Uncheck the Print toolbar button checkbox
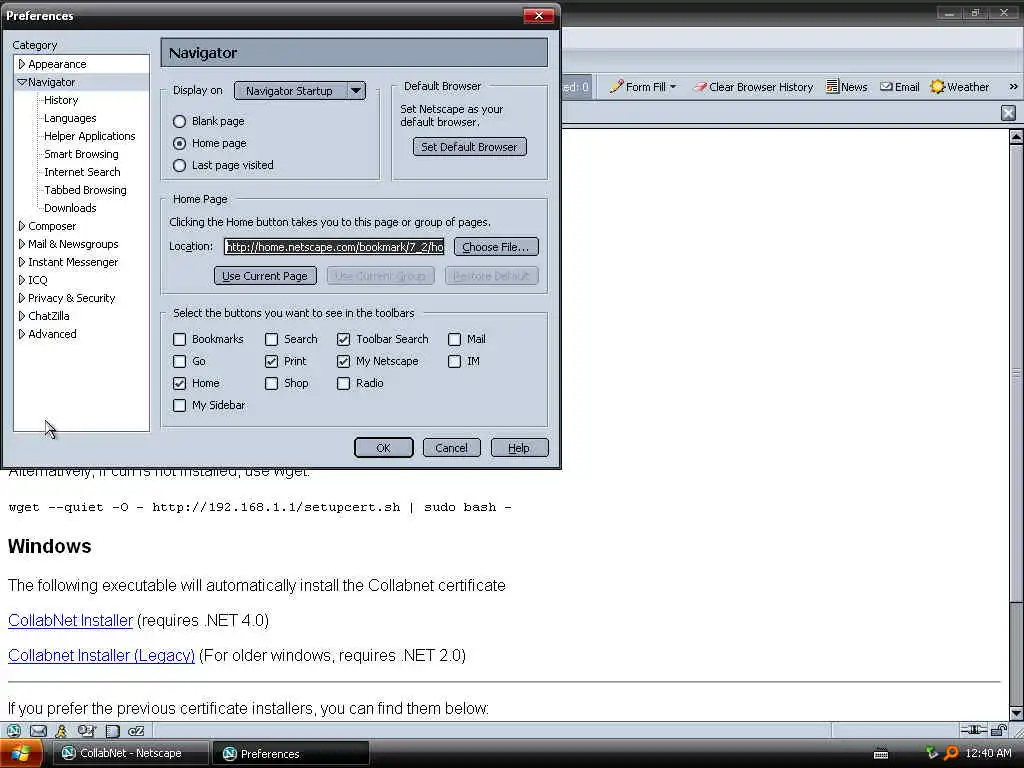 point(272,361)
